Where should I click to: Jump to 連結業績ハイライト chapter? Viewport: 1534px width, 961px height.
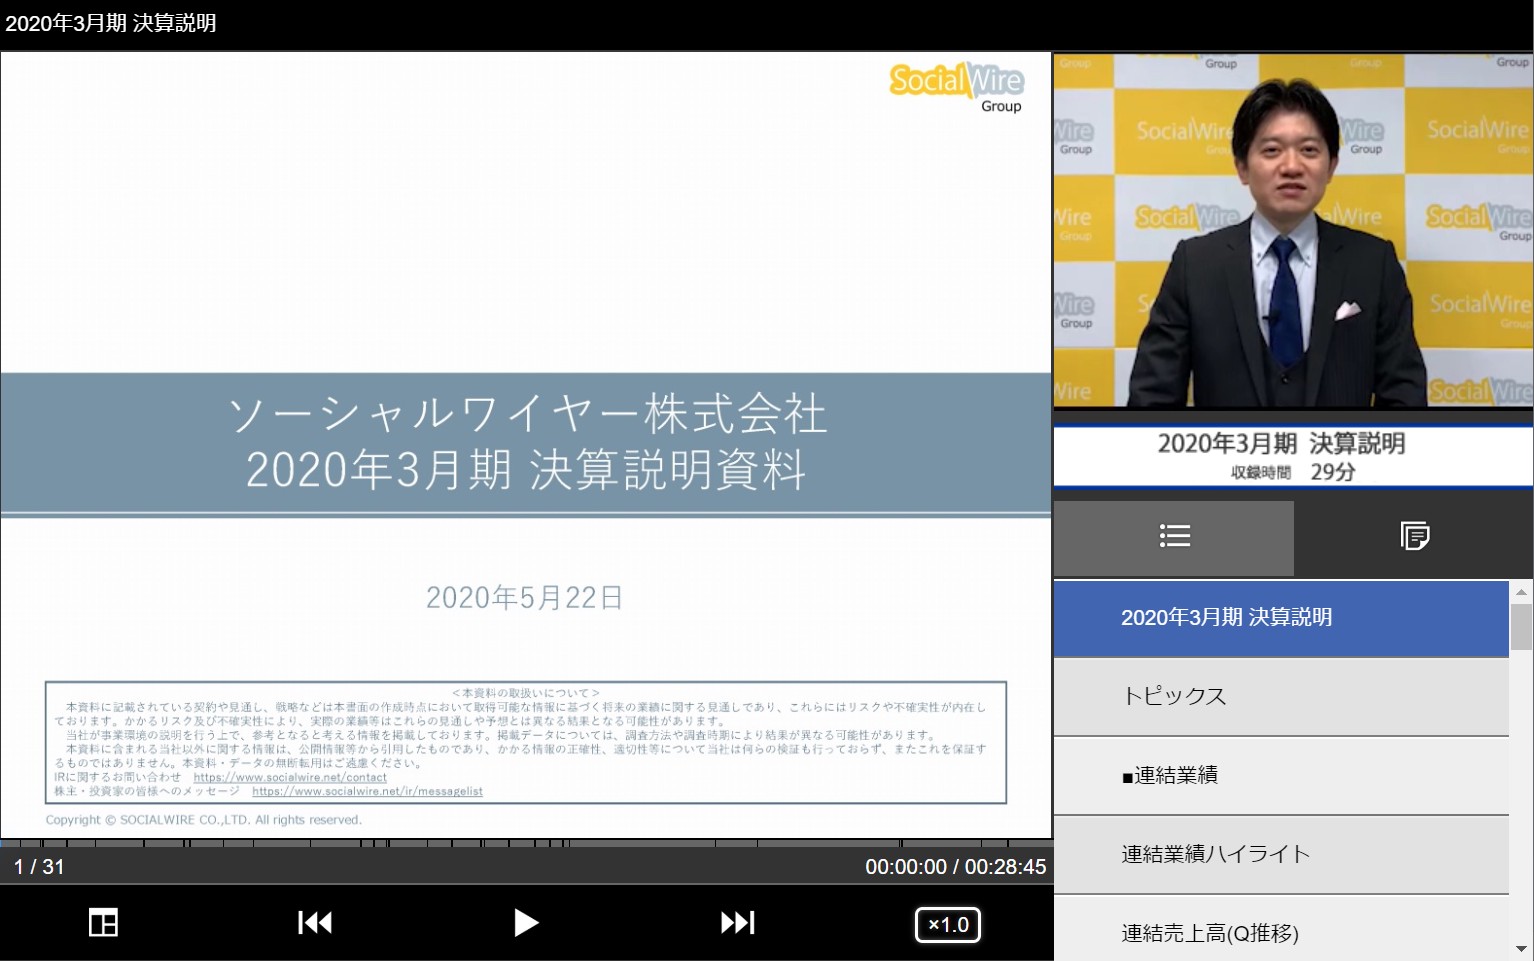[x=1281, y=855]
